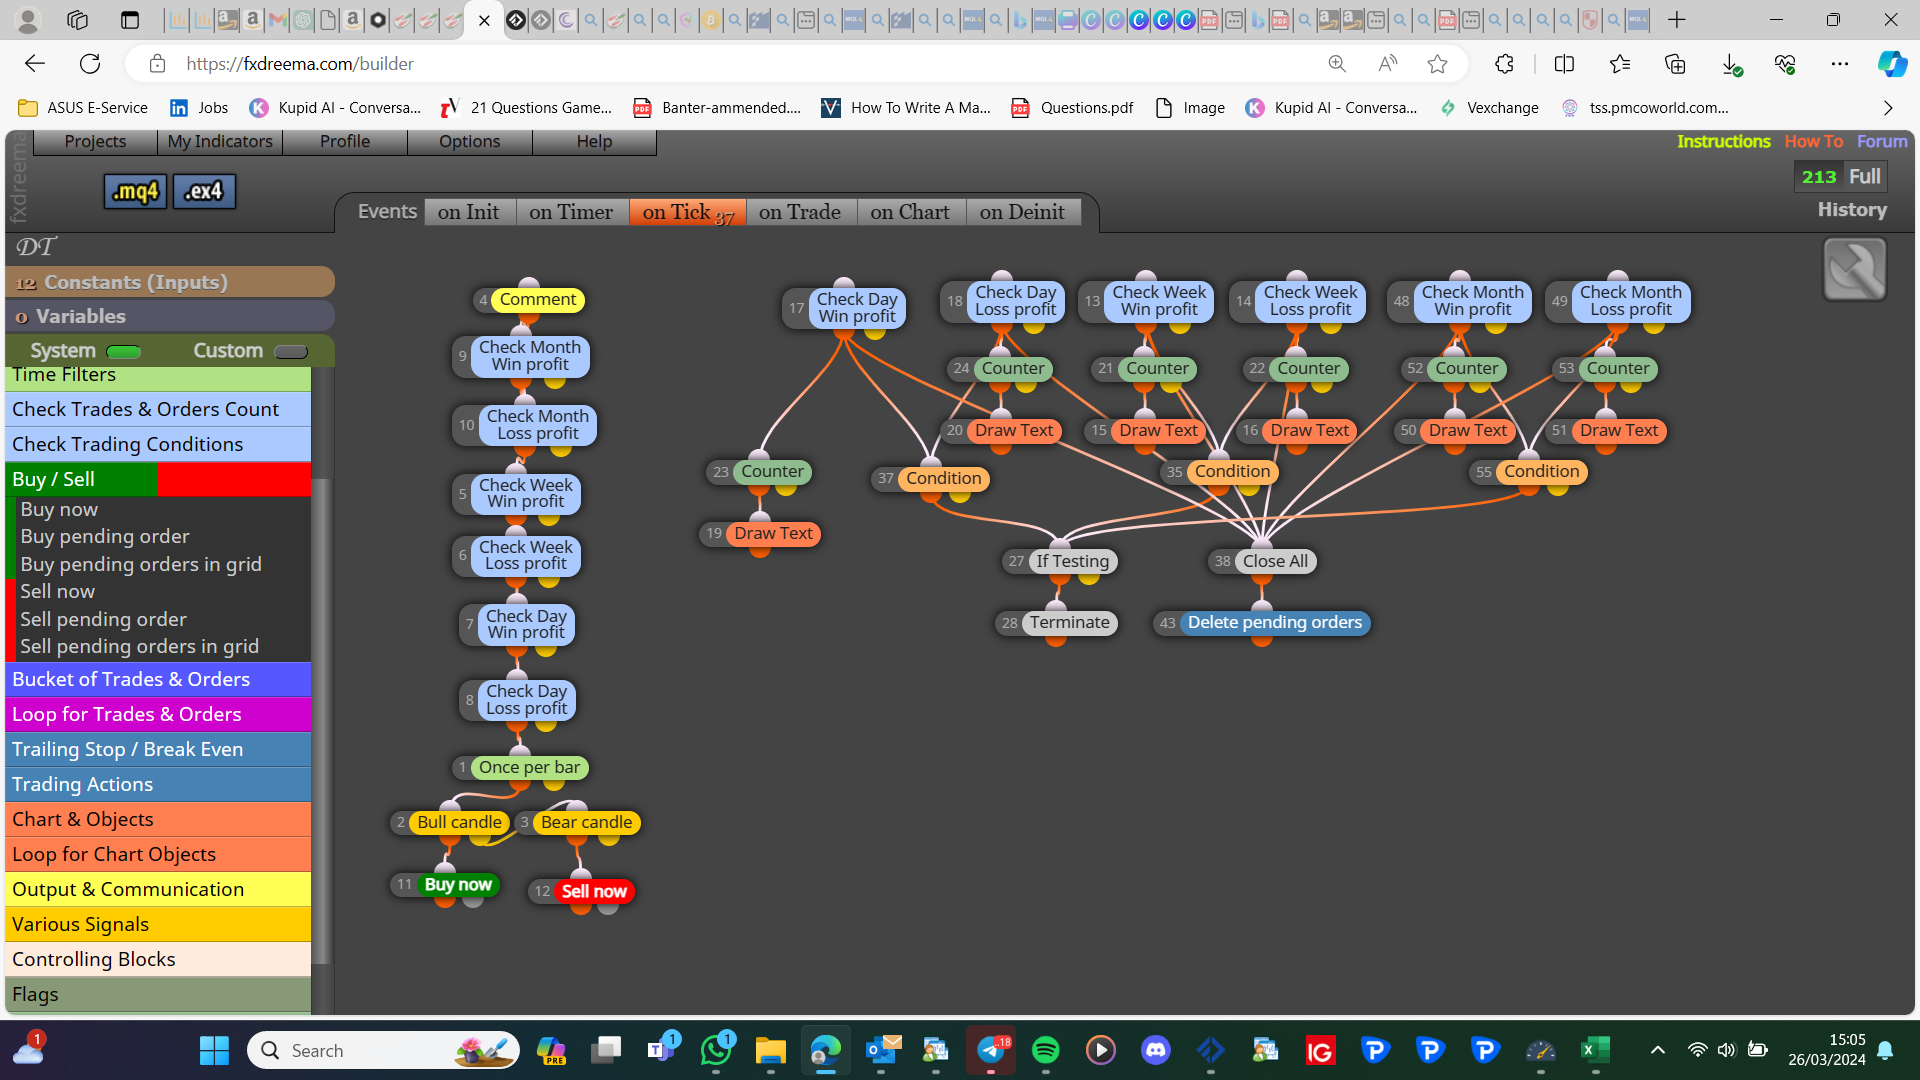The height and width of the screenshot is (1080, 1920).
Task: Switch to the on Trade event tab
Action: [800, 212]
